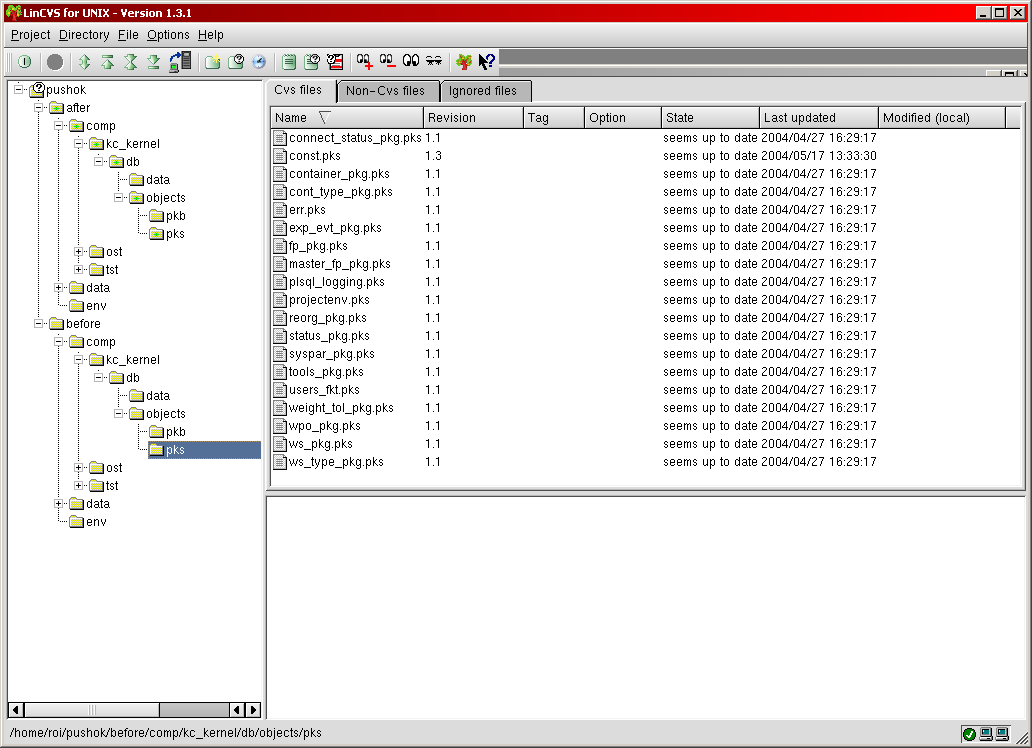
Task: Collapse the 'after' folder in tree
Action: (x=39, y=107)
